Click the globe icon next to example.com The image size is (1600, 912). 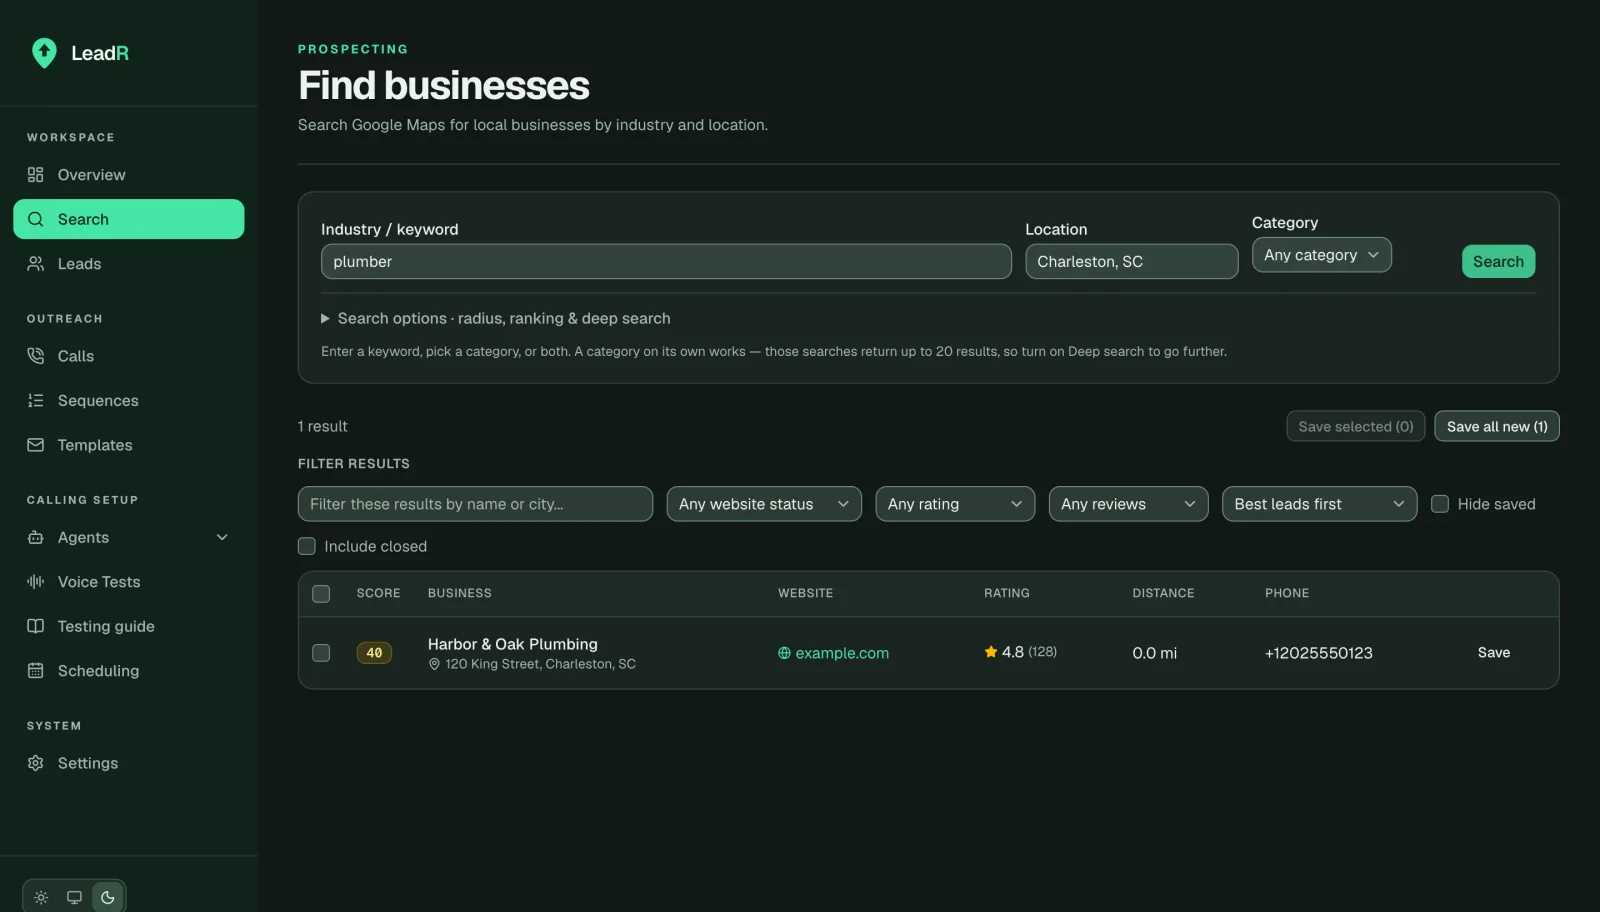click(x=784, y=653)
